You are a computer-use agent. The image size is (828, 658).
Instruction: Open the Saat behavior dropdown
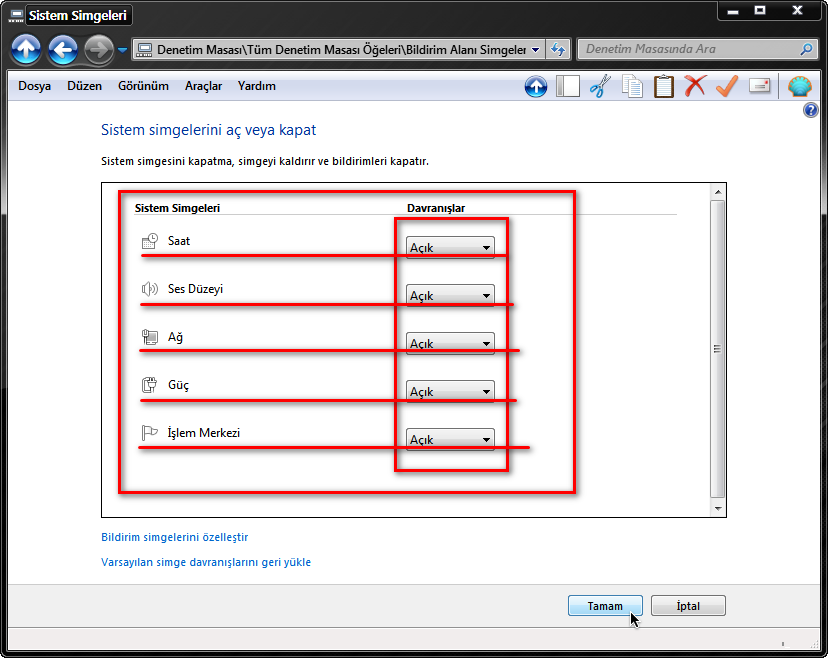[450, 247]
